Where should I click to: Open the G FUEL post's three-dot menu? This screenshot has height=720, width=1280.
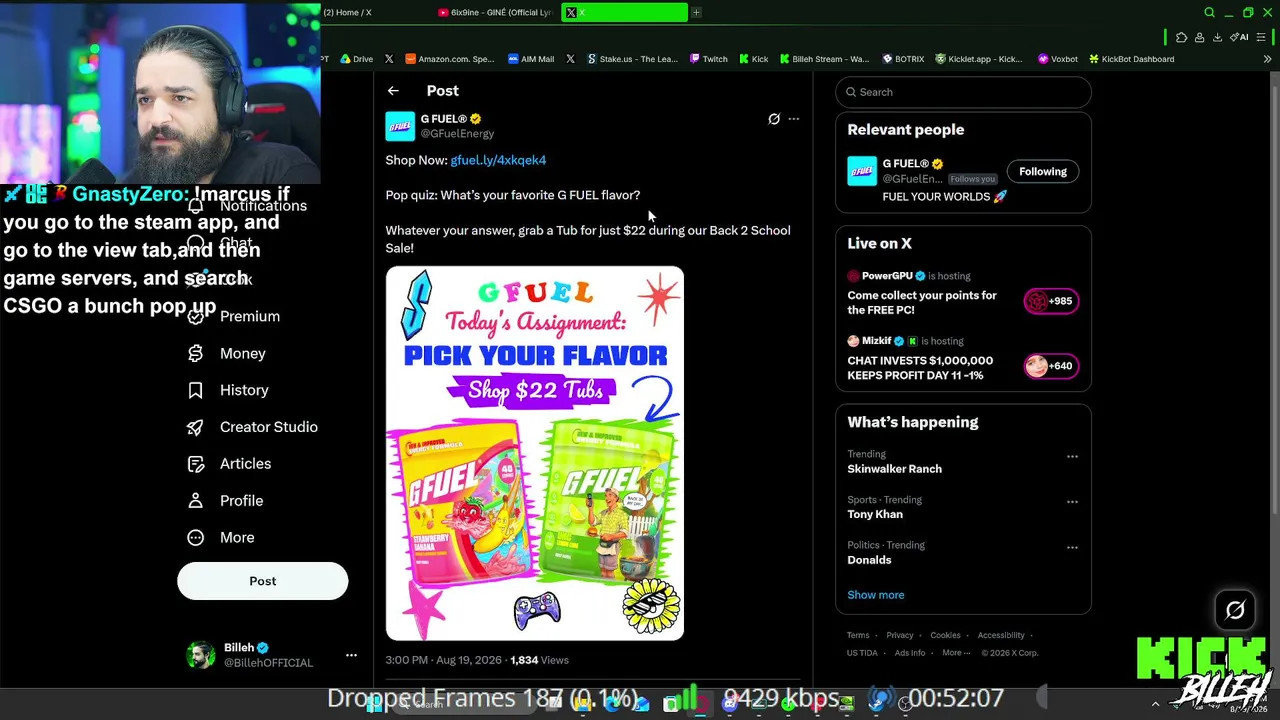tap(794, 119)
